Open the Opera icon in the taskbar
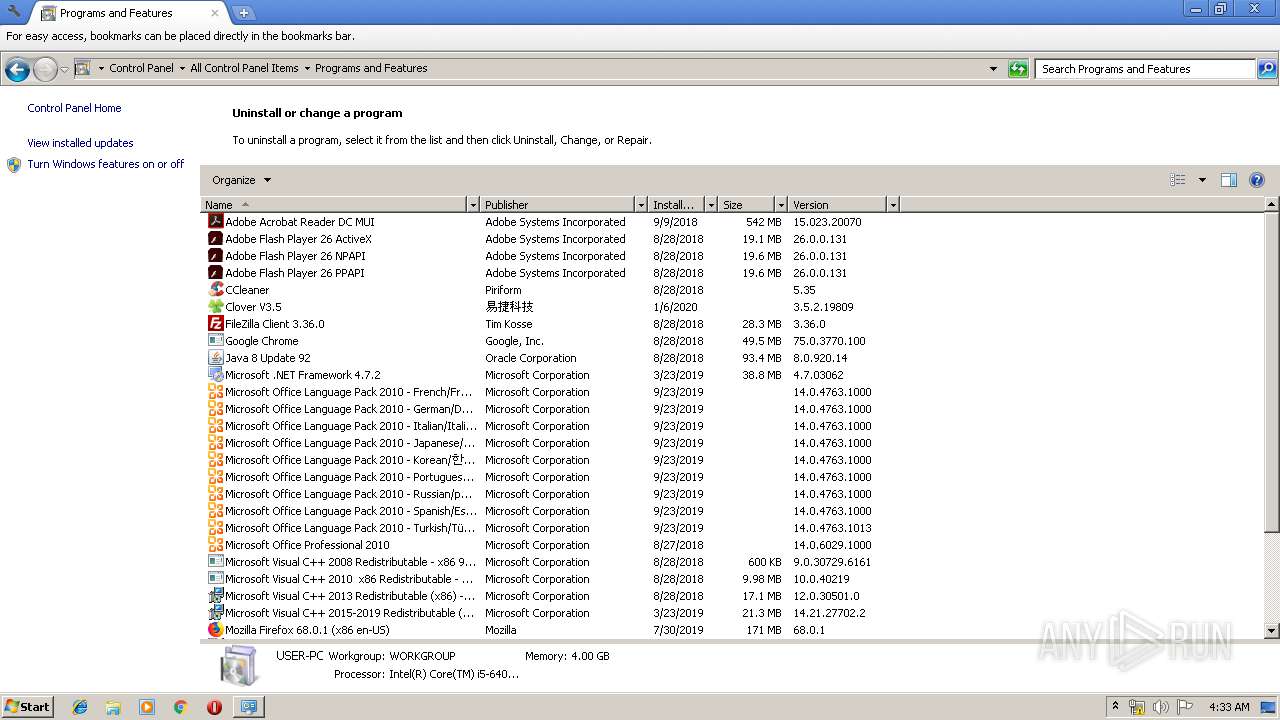The width and height of the screenshot is (1280, 720). tap(214, 707)
